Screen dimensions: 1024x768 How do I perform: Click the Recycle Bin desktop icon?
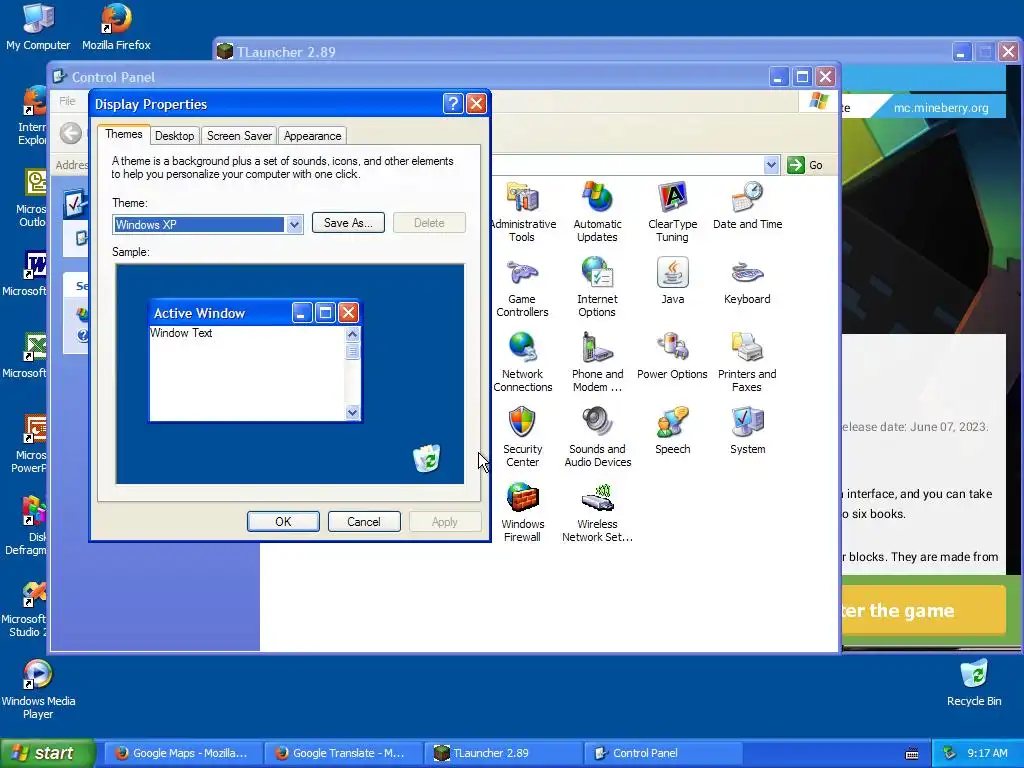click(974, 683)
